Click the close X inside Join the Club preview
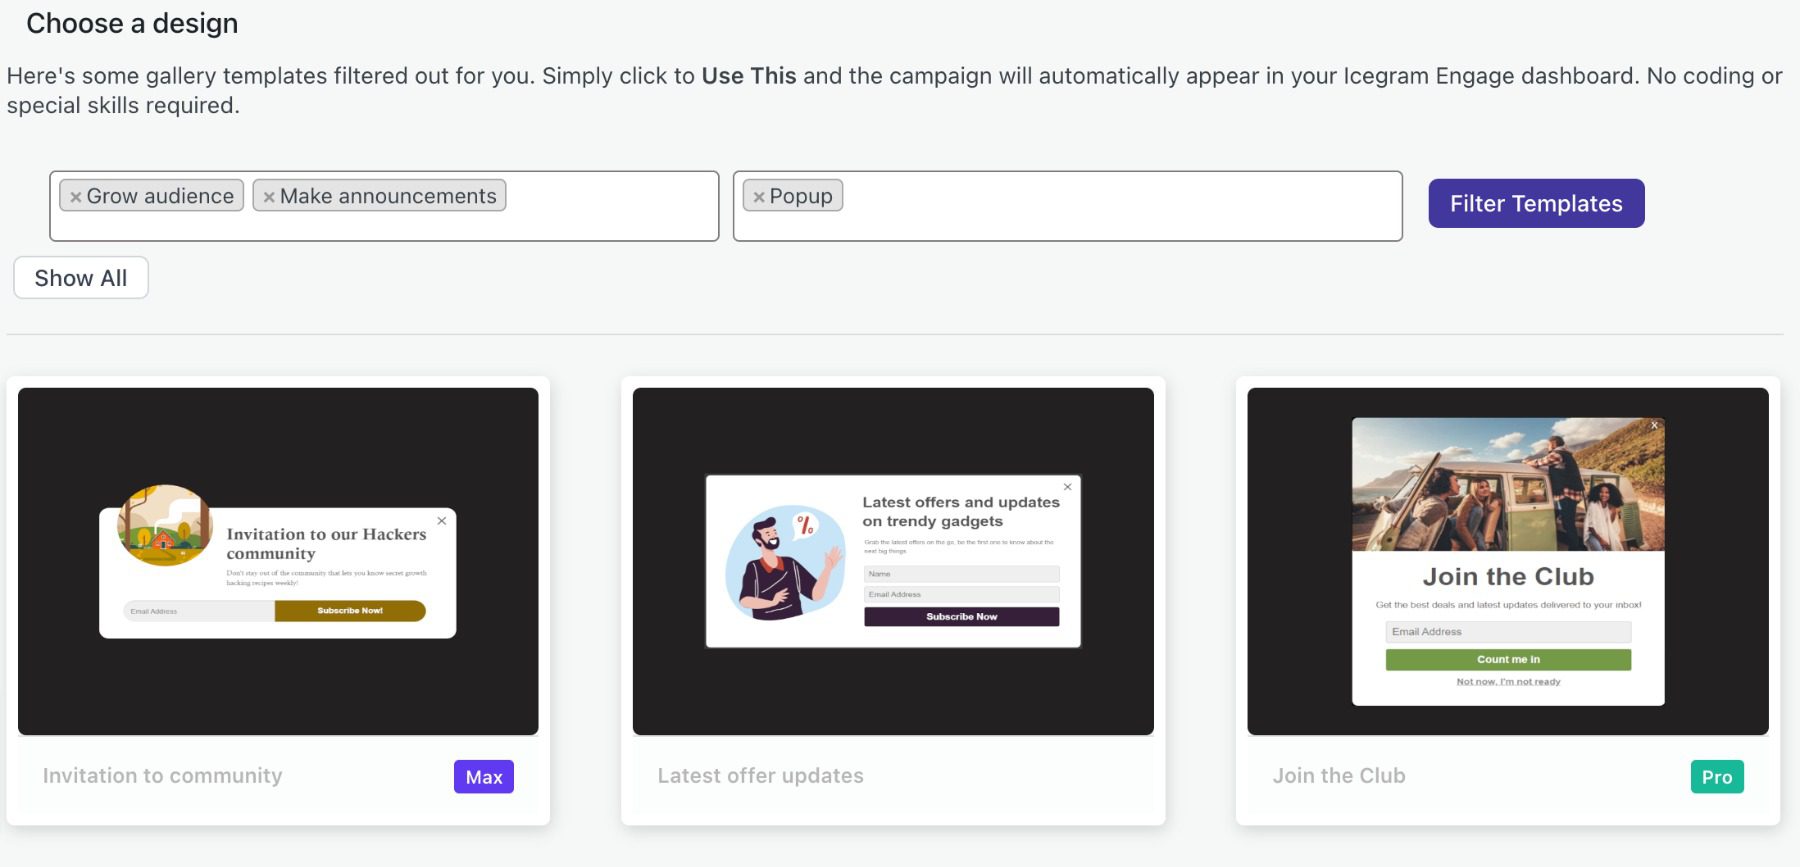This screenshot has height=867, width=1800. 1657,424
